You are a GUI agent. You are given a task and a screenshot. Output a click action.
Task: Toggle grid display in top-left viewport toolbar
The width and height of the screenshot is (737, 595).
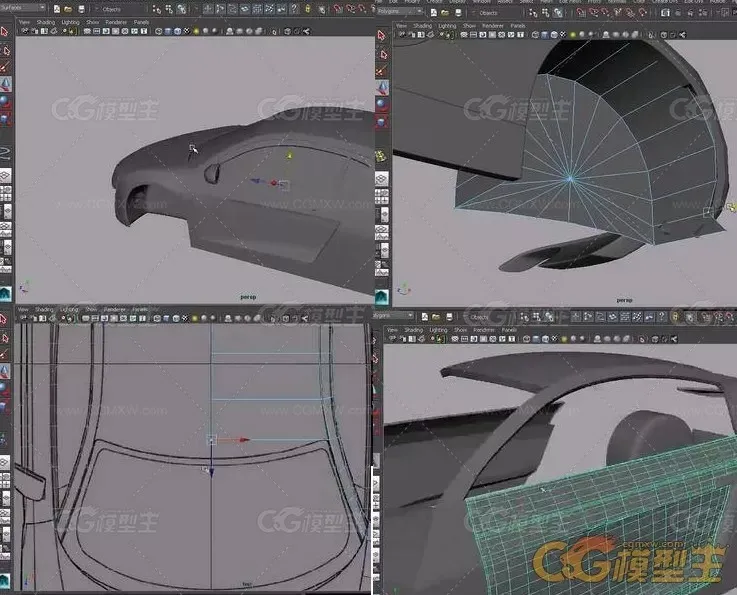(x=87, y=31)
